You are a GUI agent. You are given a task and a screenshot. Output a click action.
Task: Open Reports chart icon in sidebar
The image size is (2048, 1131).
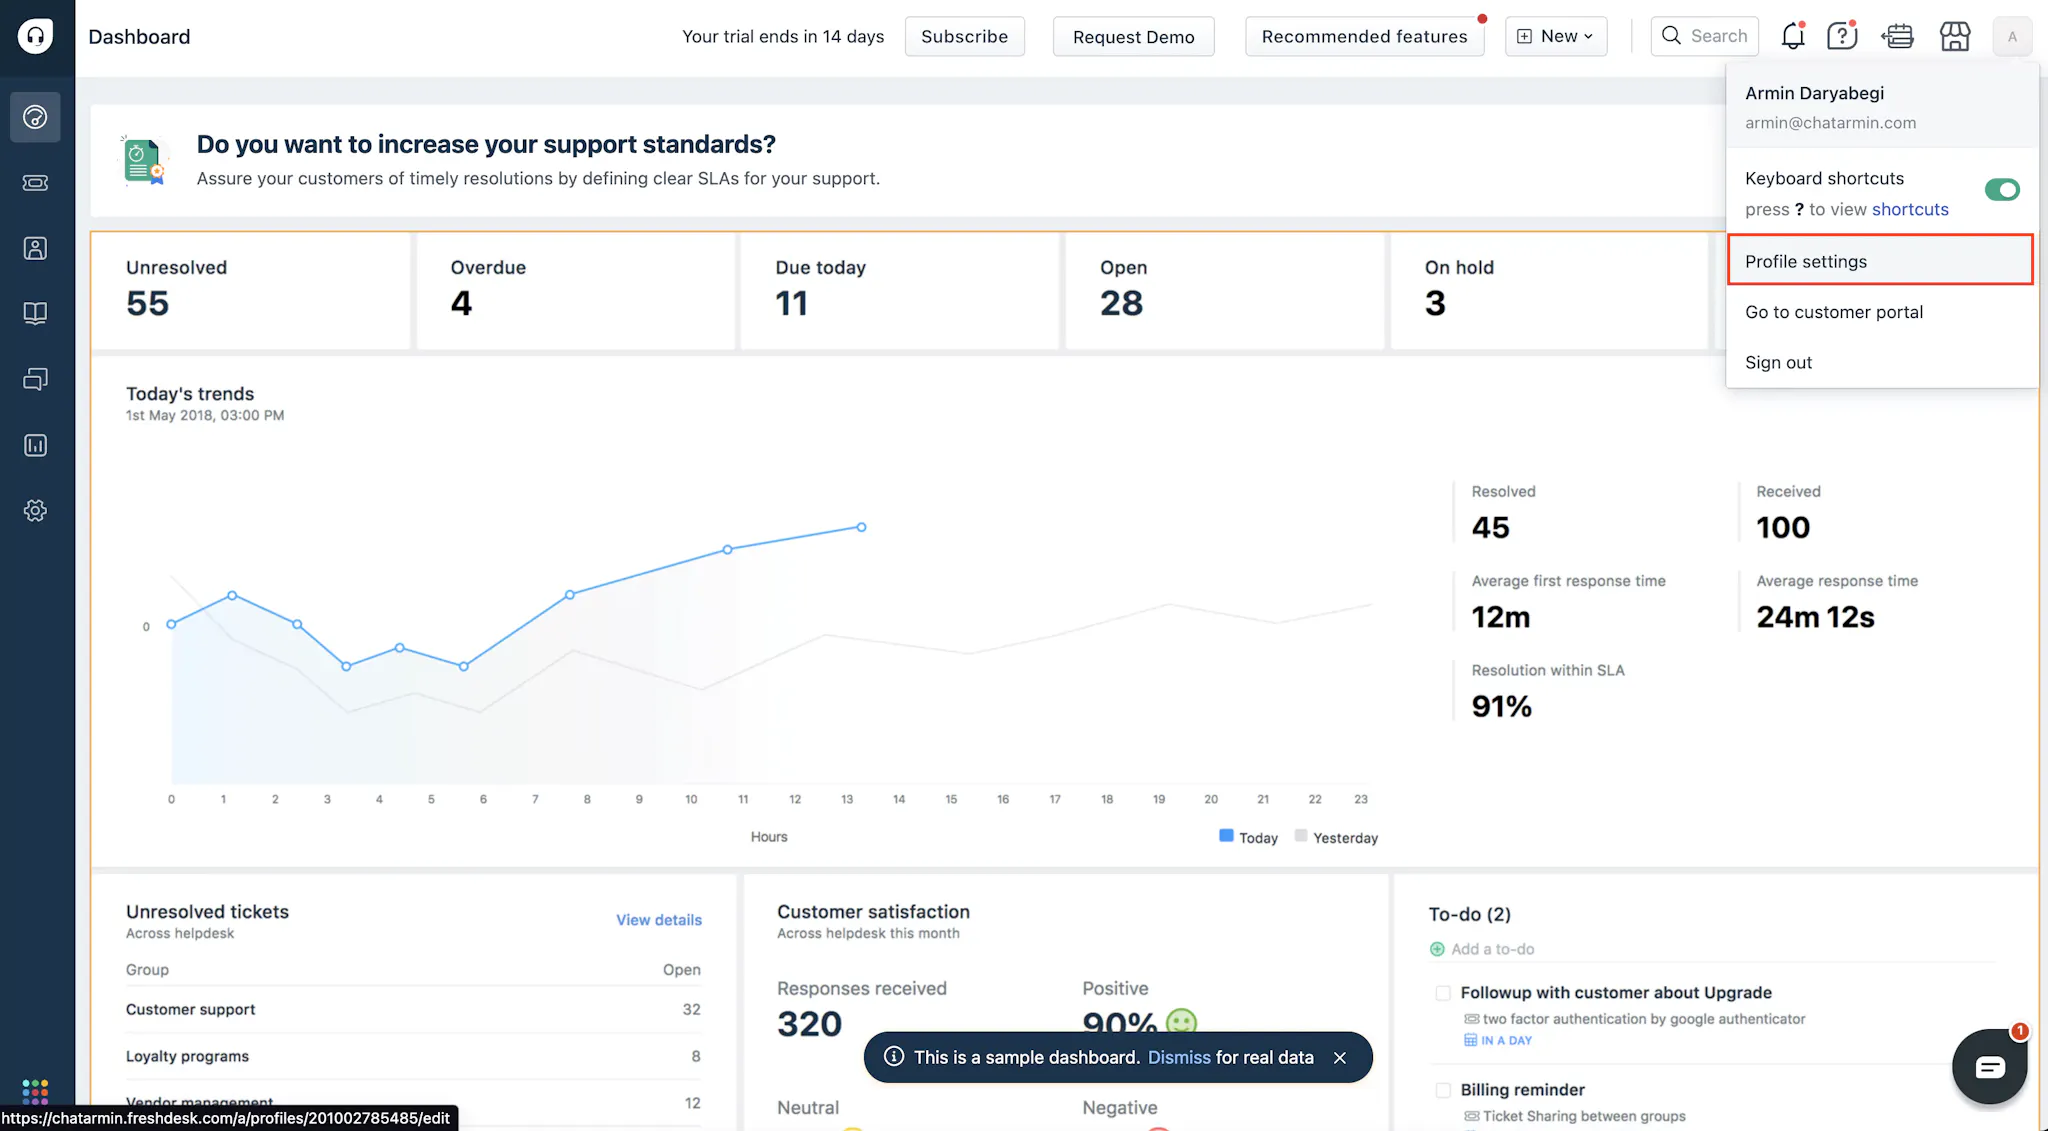[35, 445]
